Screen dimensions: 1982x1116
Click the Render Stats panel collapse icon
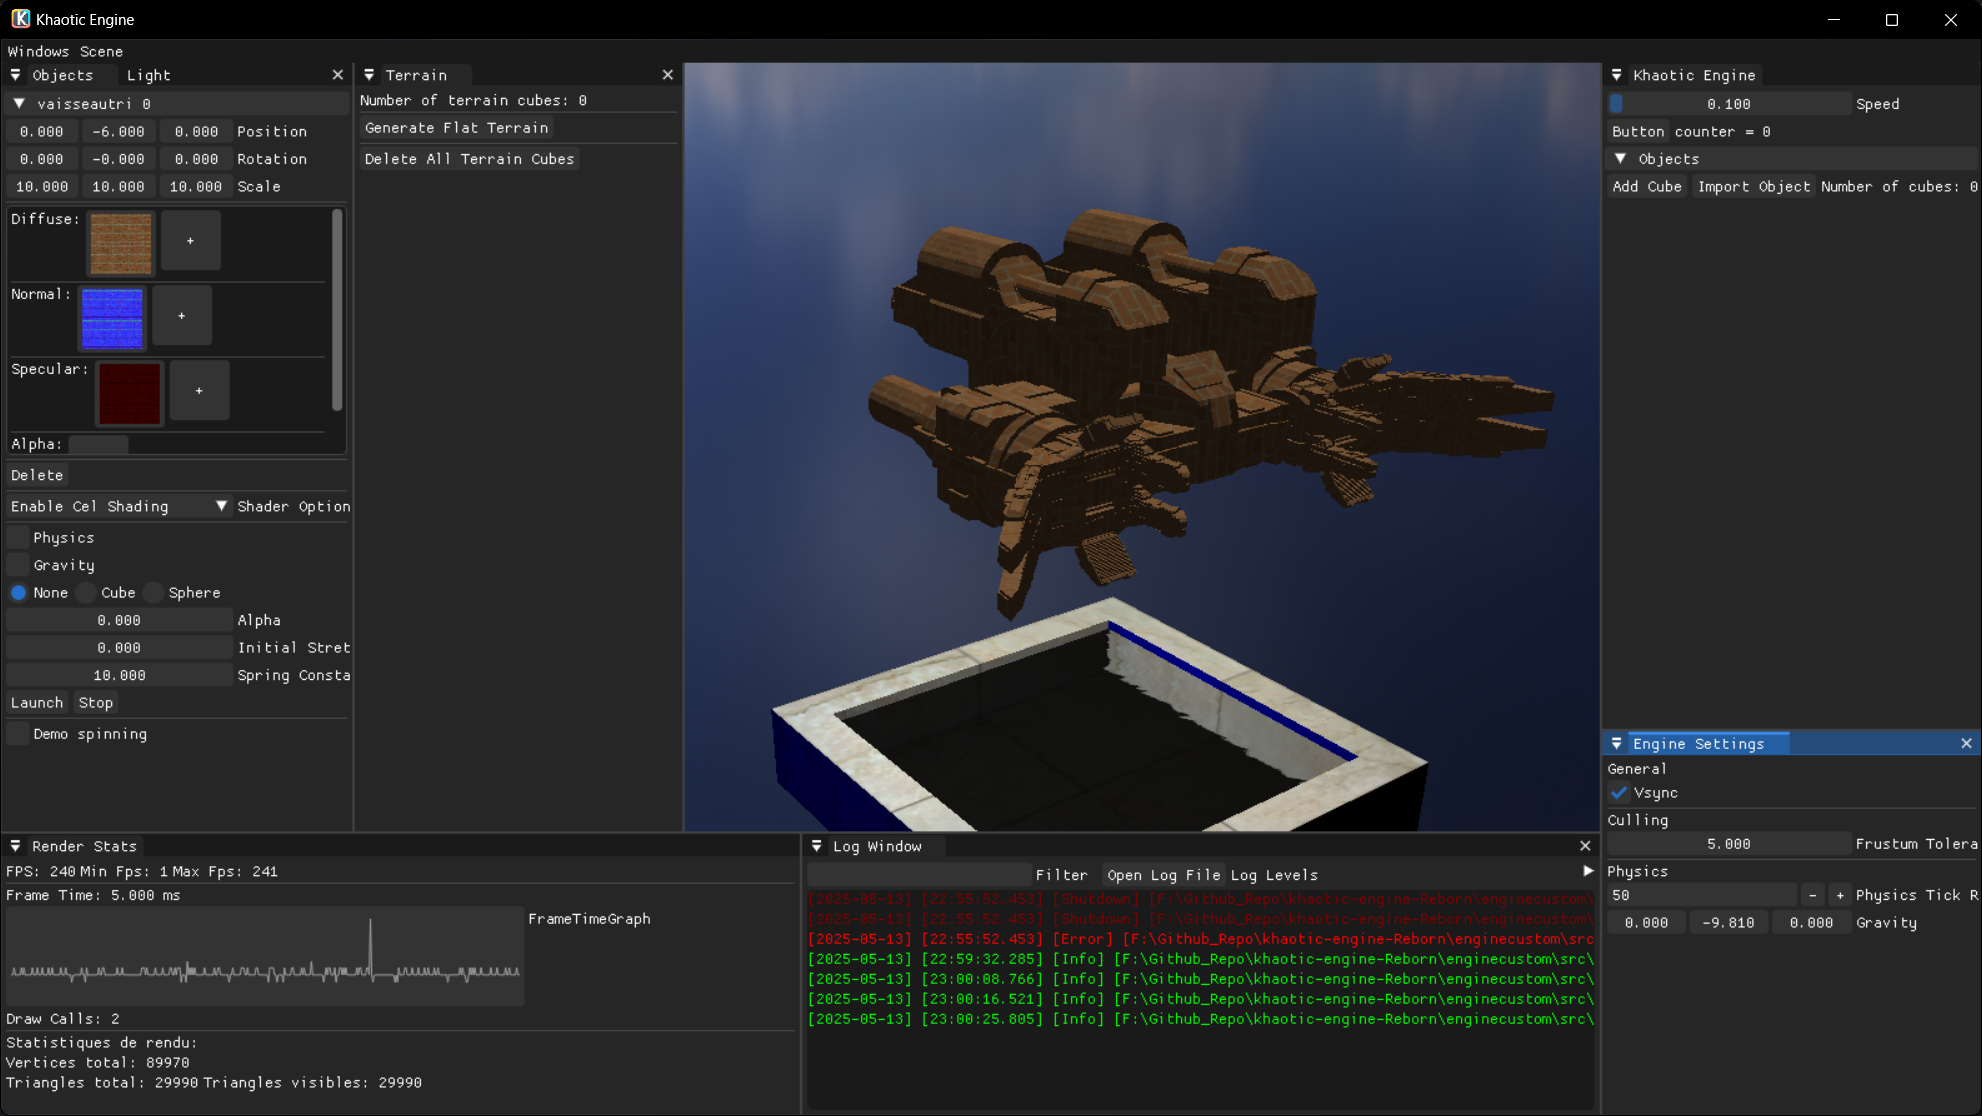[x=14, y=845]
